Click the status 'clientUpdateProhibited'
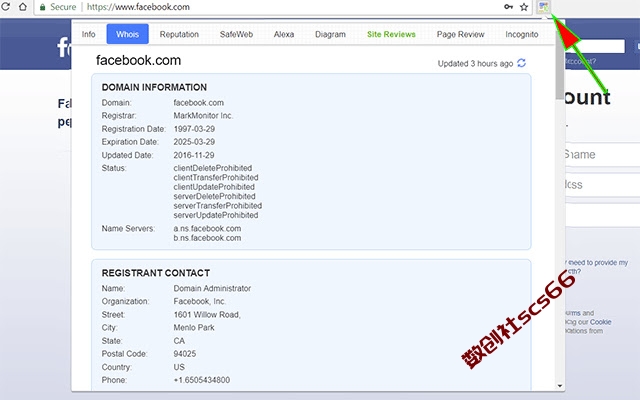The width and height of the screenshot is (640, 400). pos(214,187)
